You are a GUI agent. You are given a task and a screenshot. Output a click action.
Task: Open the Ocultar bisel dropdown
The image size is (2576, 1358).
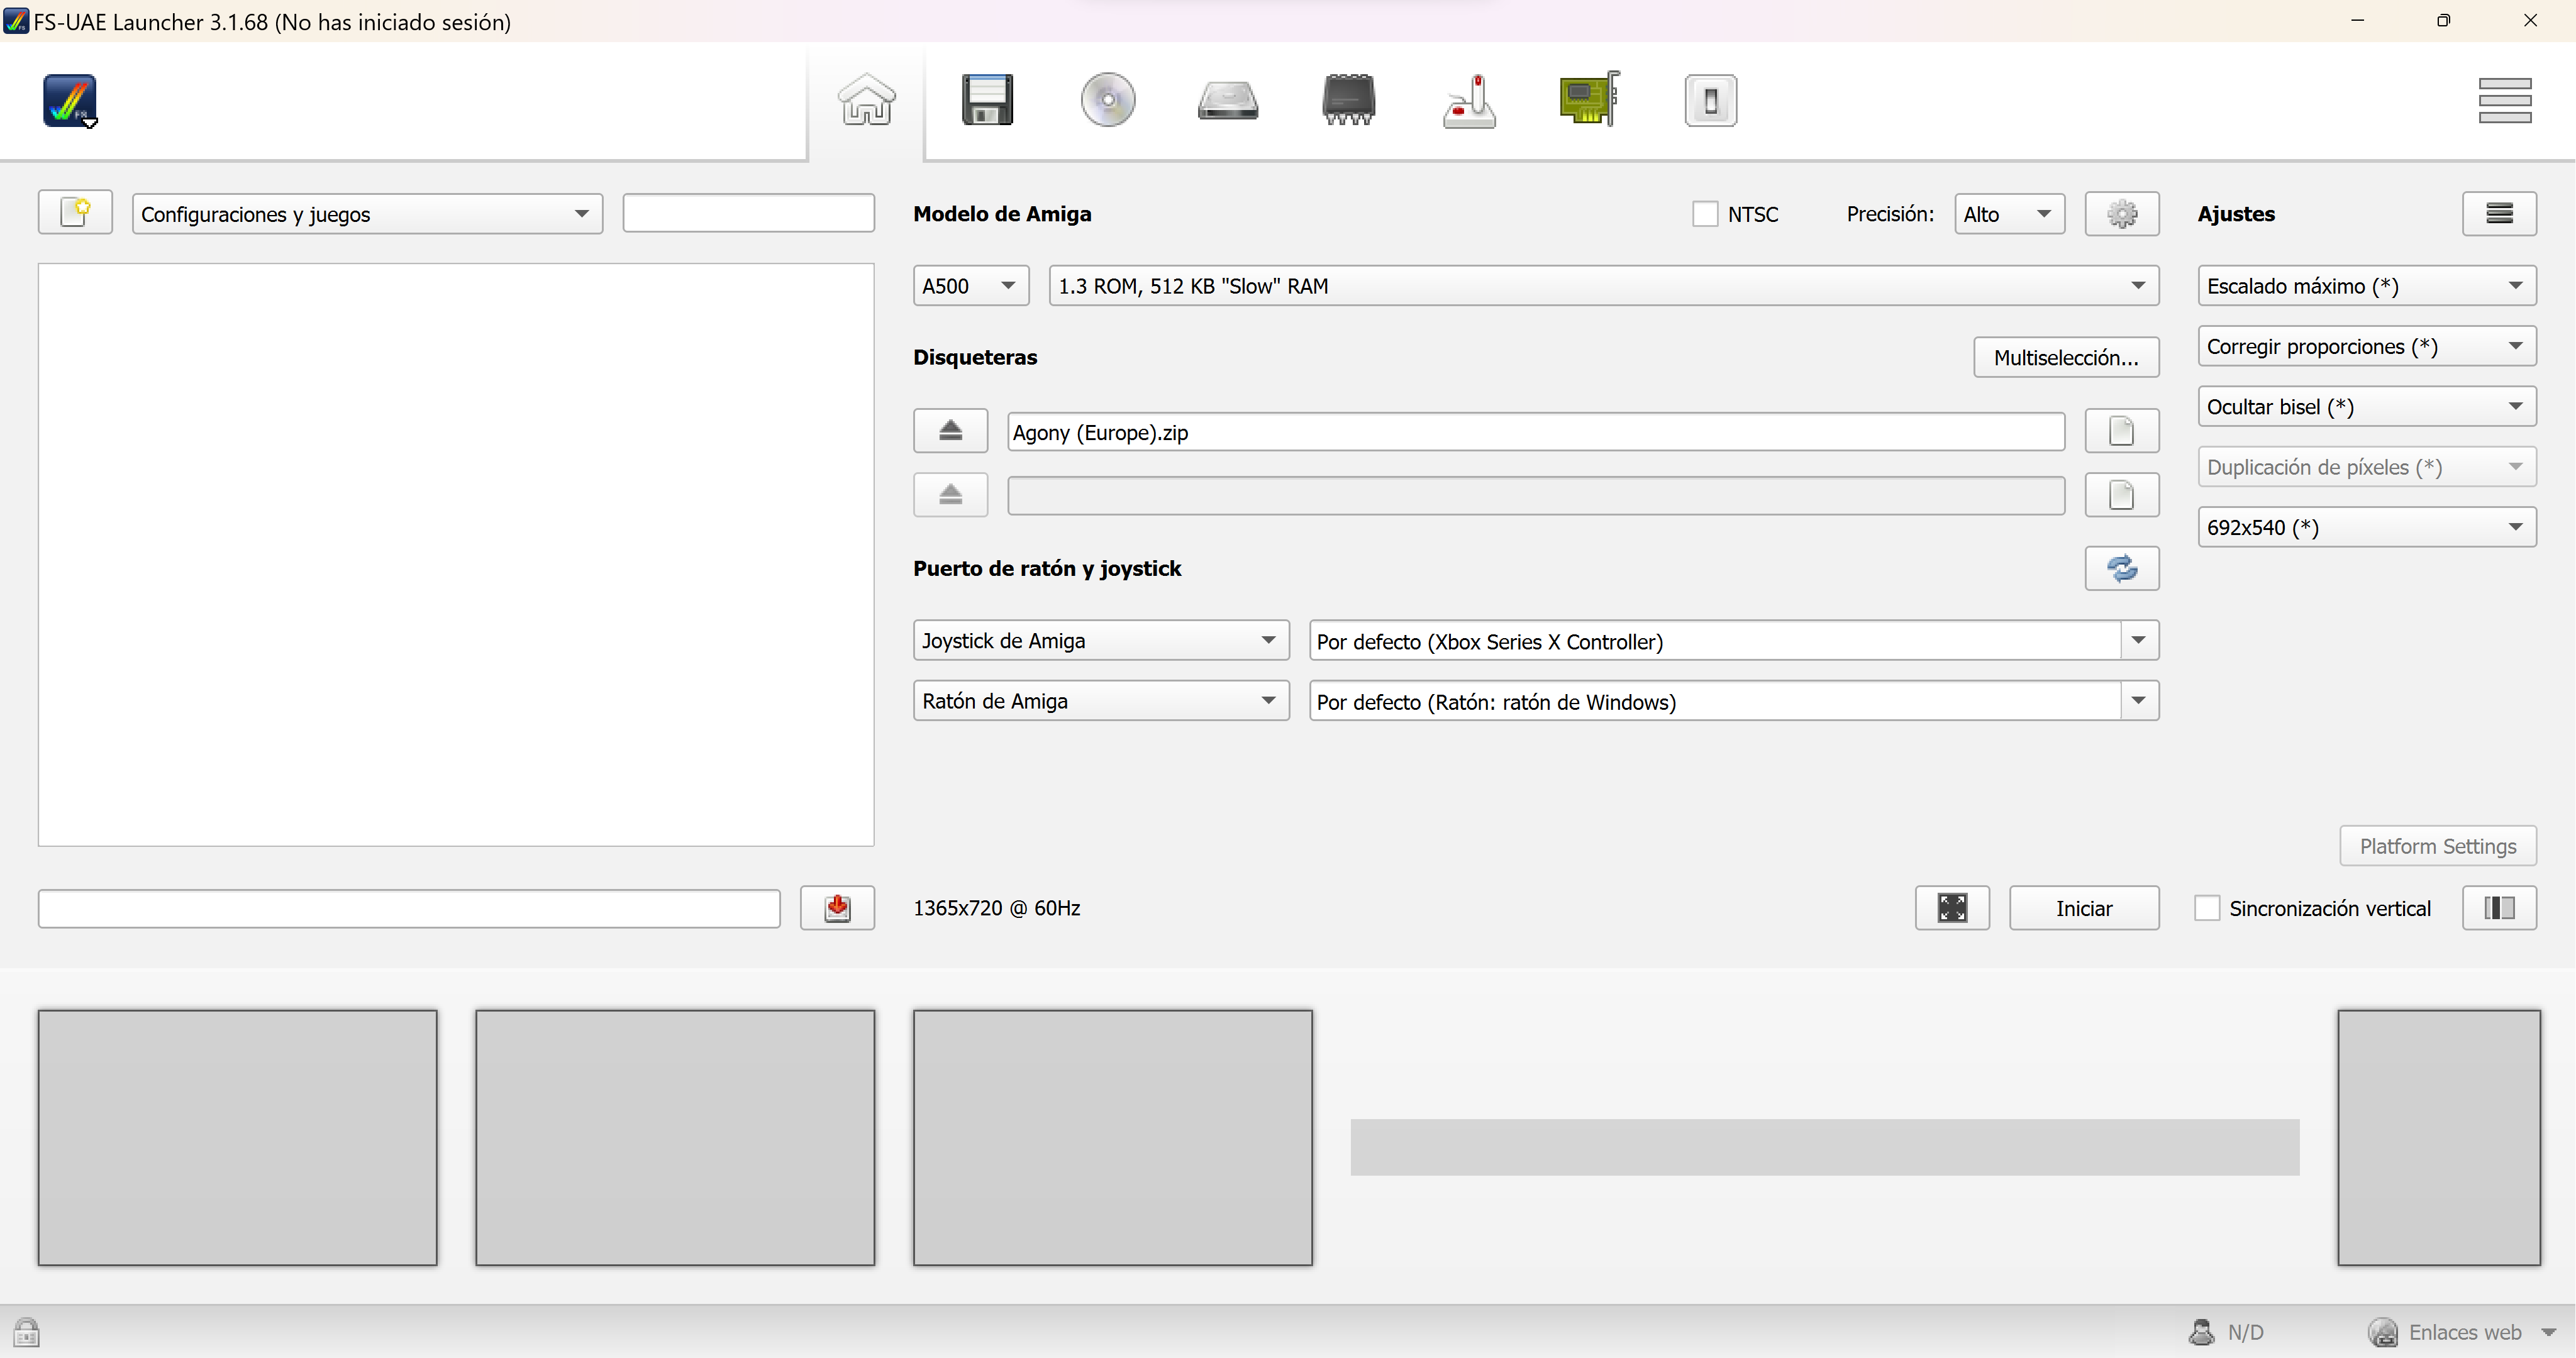(x=2367, y=407)
